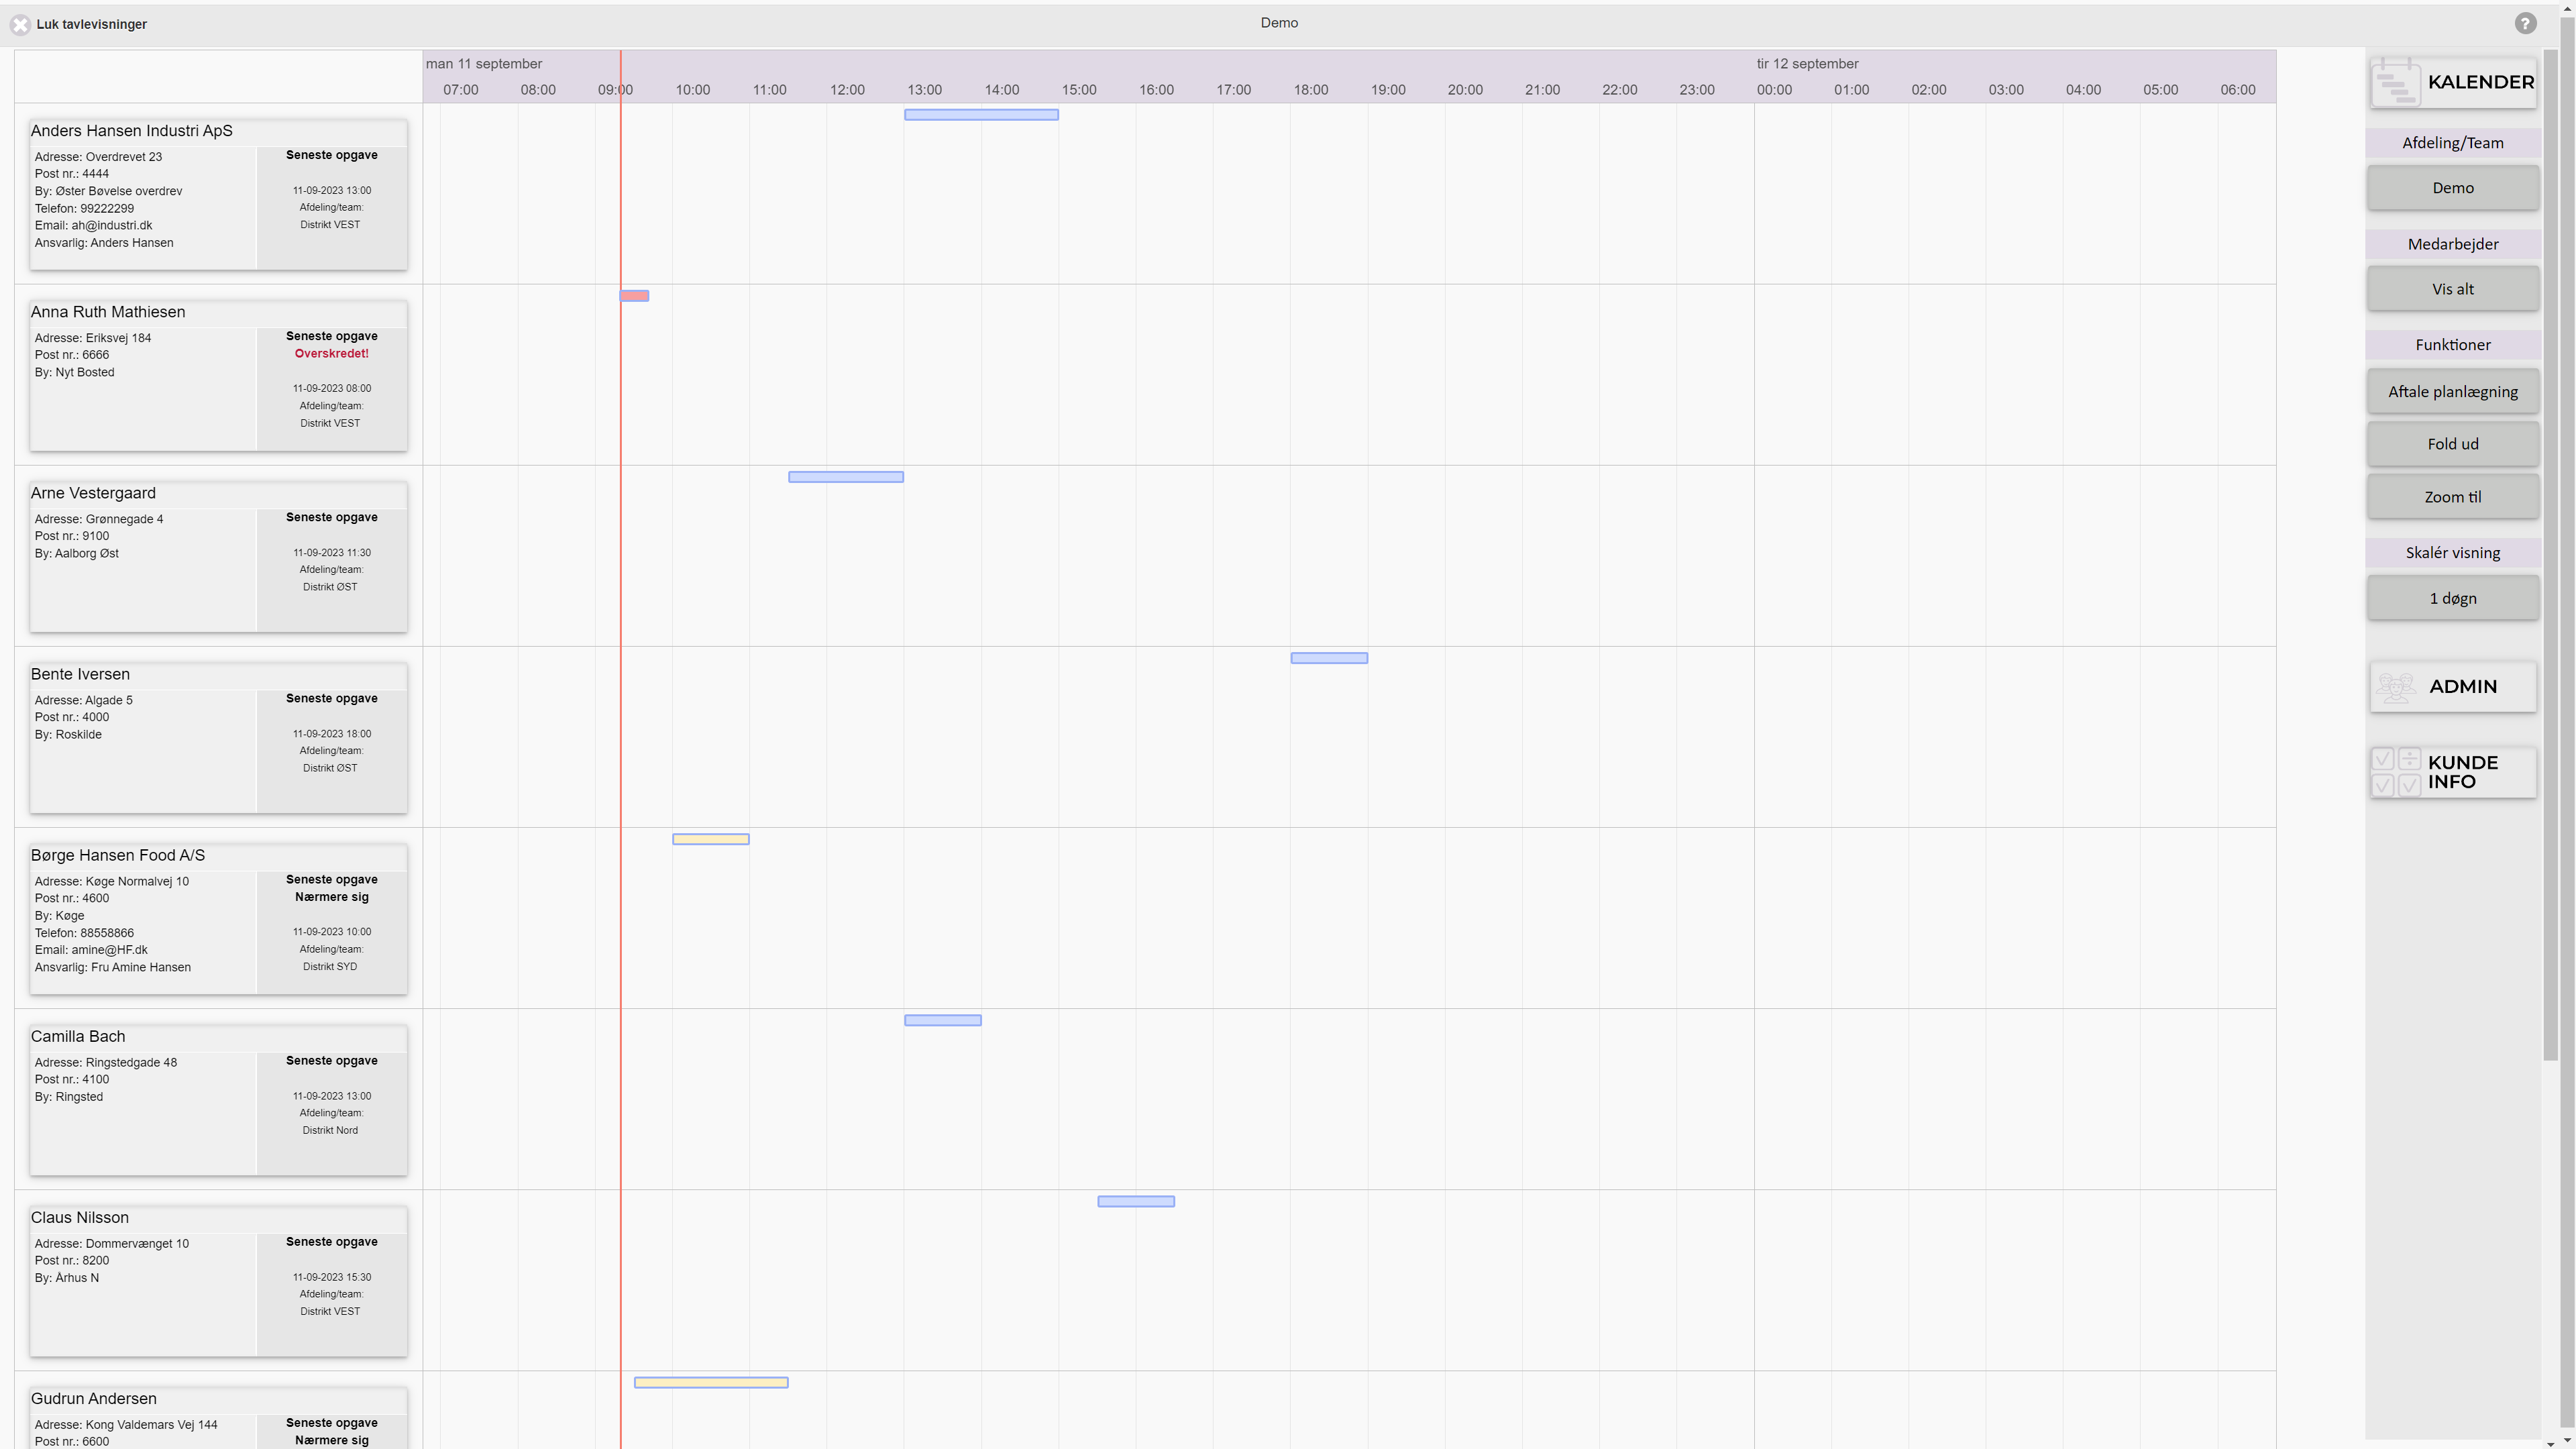Viewport: 2576px width, 1449px height.
Task: Click 11-09-2023 18:00 on Bente Iversen card
Action: tap(331, 734)
